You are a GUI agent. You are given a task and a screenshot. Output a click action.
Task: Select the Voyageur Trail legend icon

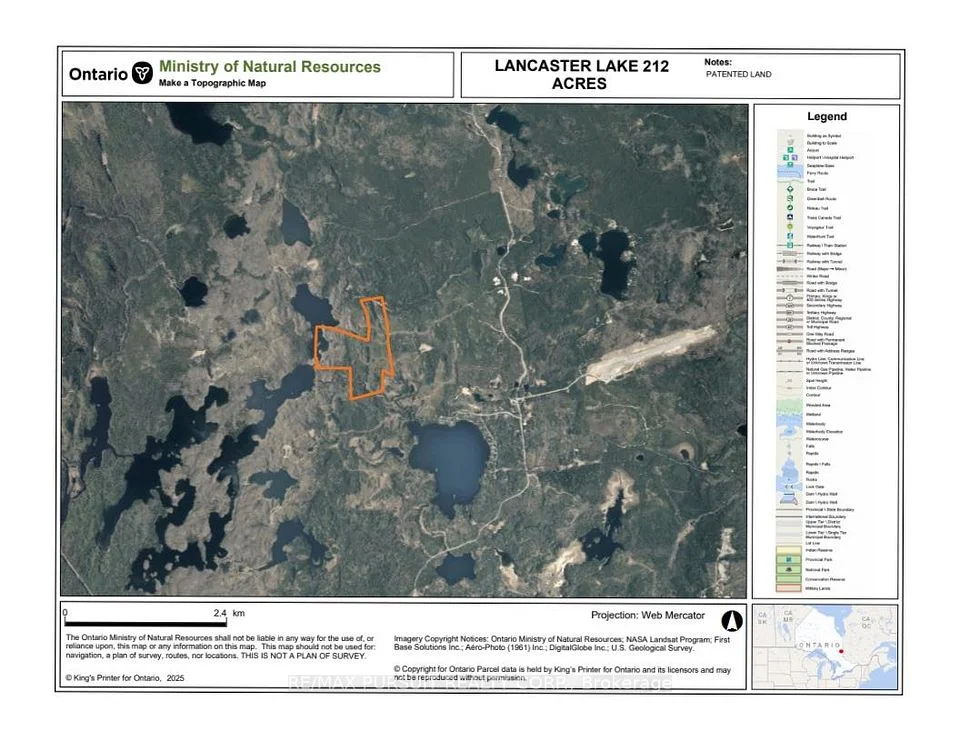coord(790,227)
